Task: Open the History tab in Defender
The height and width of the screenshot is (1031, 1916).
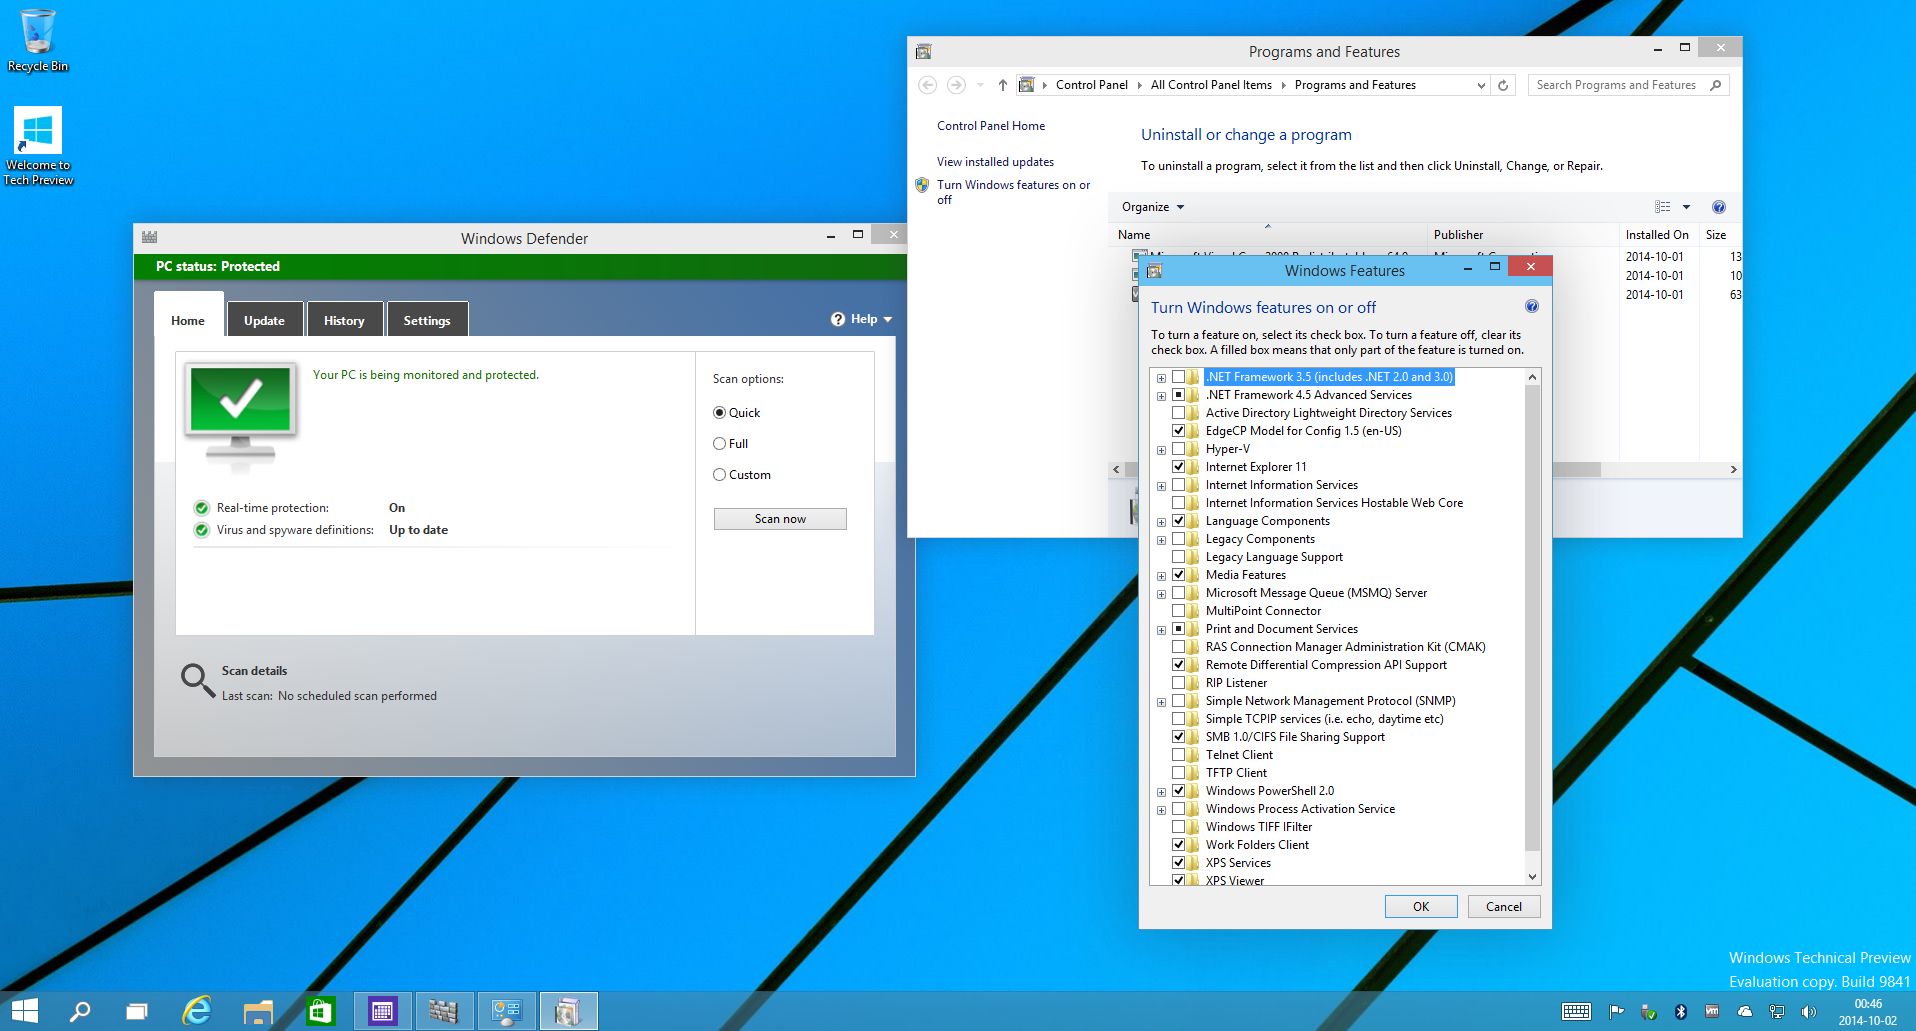Action: [344, 320]
